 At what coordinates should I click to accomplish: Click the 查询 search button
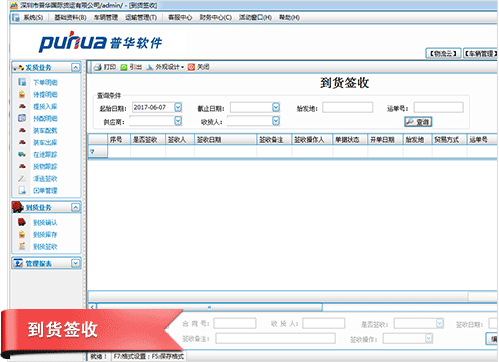418,122
